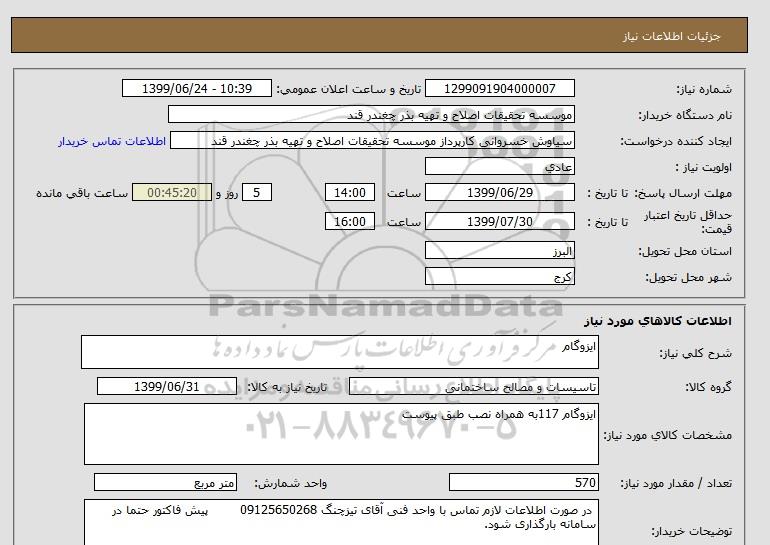This screenshot has width=770, height=545.
Task: Click the label شهر محل تحویل
Action: (x=688, y=277)
